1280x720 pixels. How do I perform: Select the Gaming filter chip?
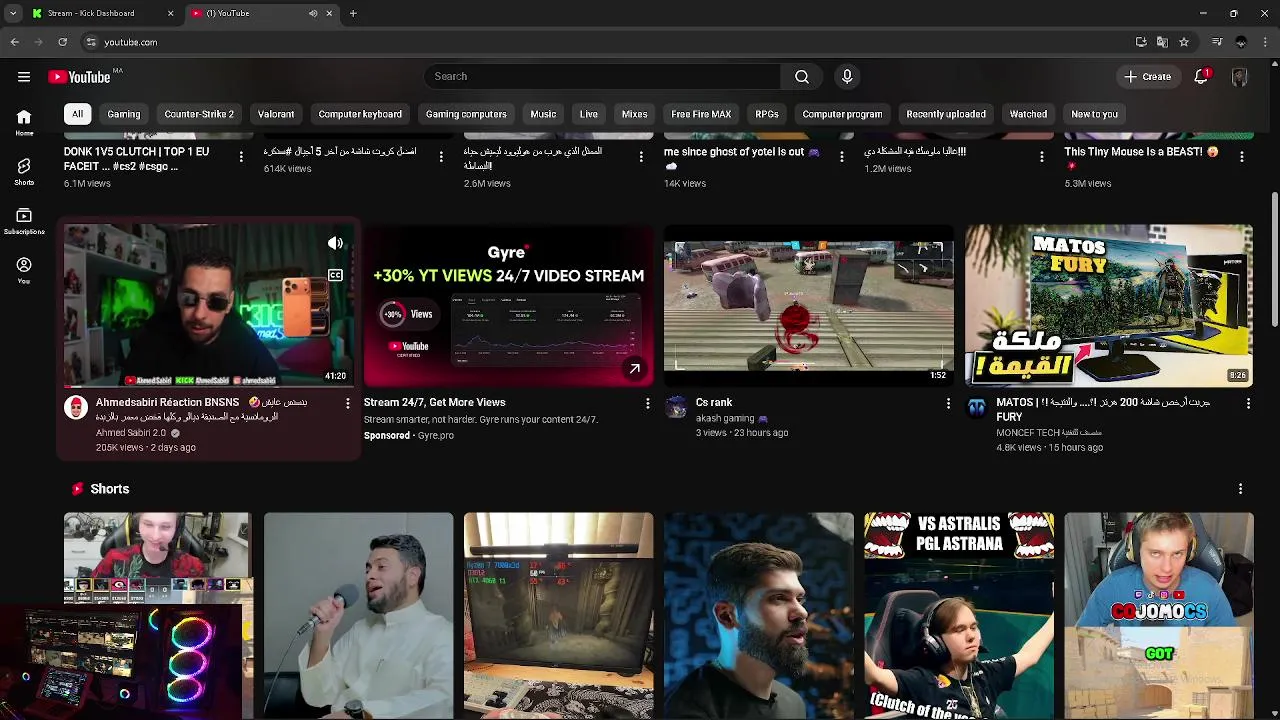coord(124,114)
